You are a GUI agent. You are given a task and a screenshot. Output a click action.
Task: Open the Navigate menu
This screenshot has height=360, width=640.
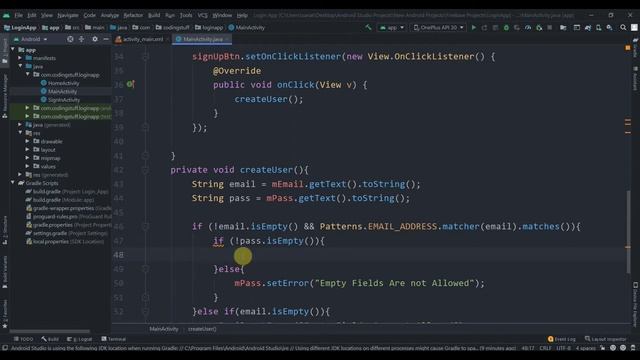(x=68, y=15)
